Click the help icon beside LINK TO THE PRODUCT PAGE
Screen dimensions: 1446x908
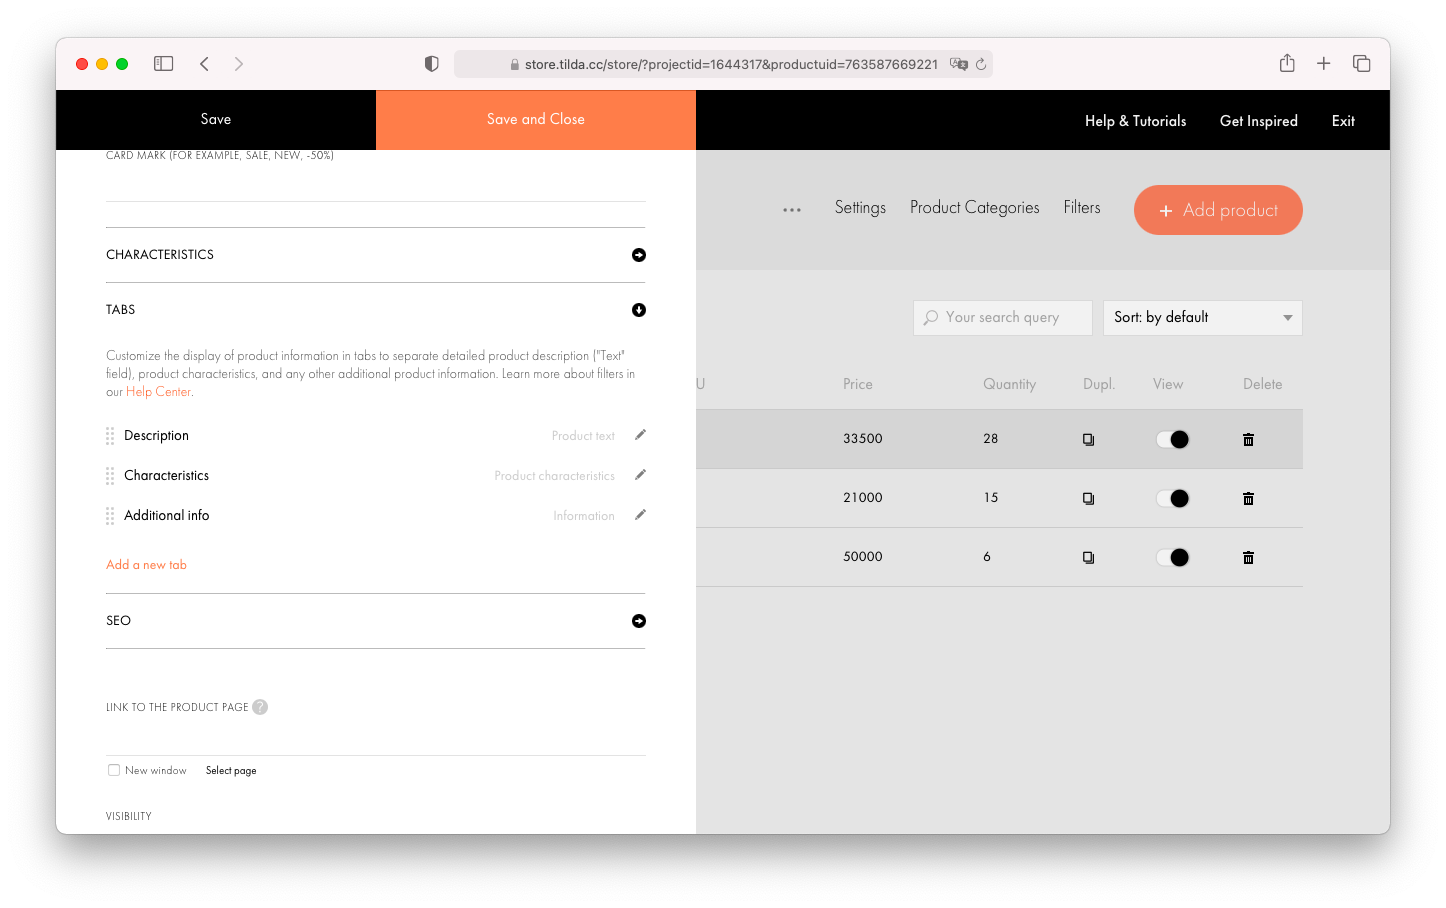259,707
